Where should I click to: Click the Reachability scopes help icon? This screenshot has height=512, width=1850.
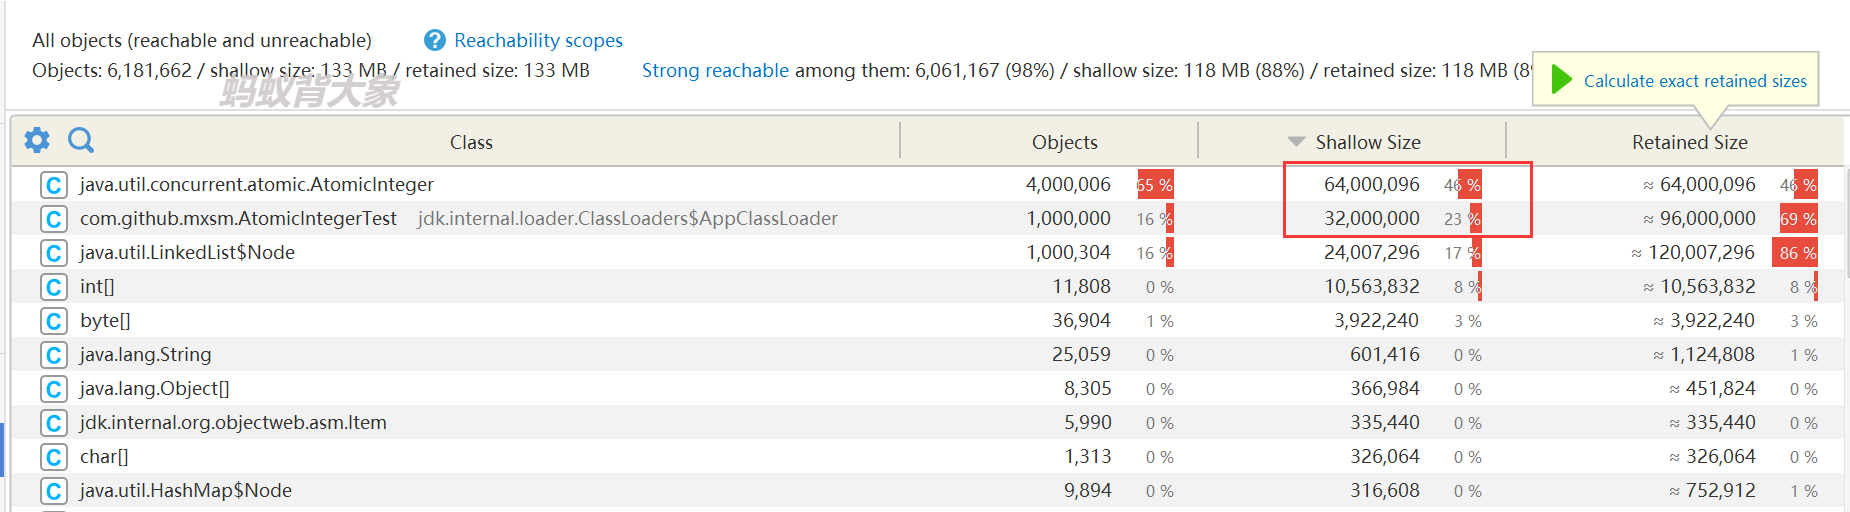(x=435, y=40)
